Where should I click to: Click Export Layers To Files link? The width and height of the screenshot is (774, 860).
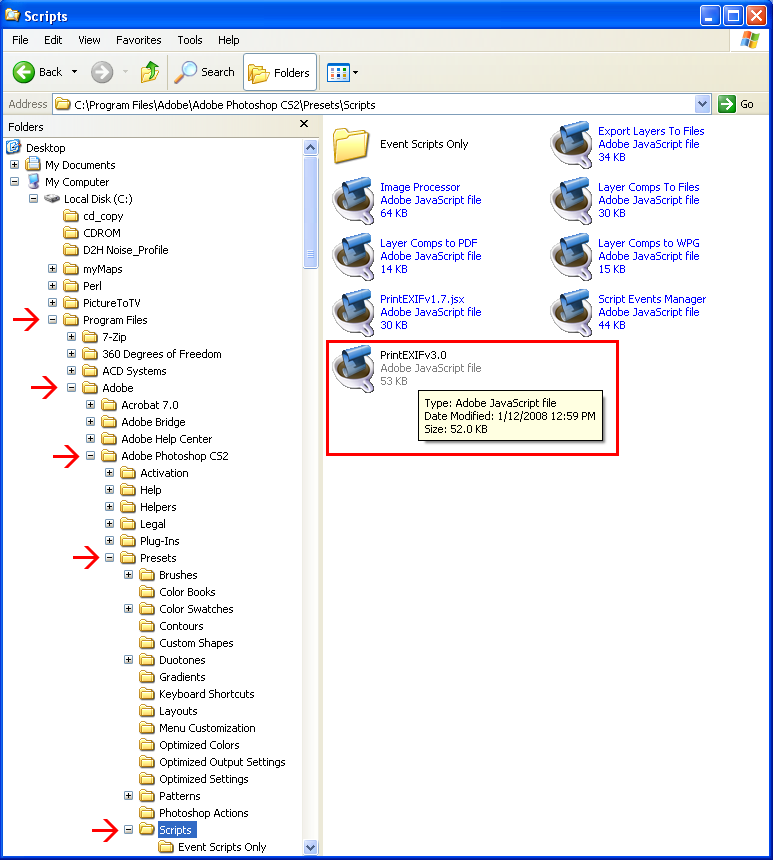[x=651, y=131]
